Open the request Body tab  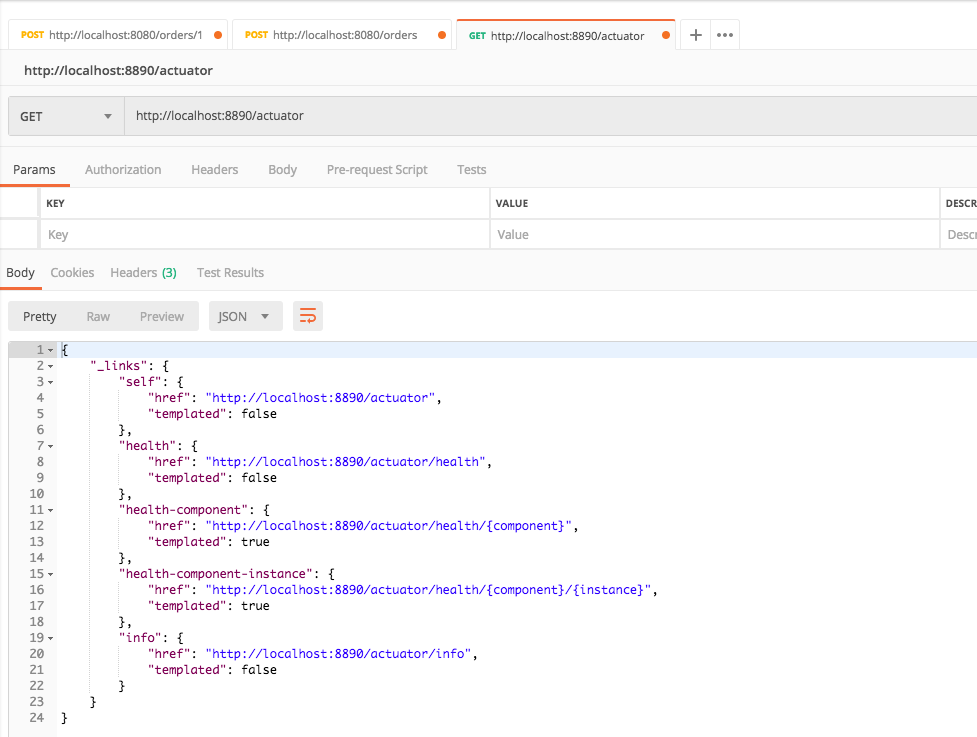(x=282, y=169)
